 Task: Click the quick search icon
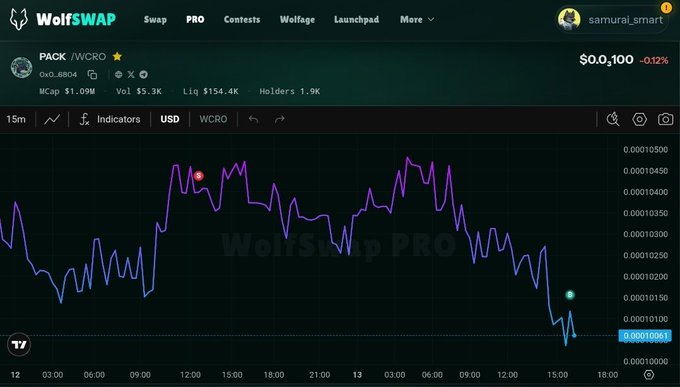613,119
